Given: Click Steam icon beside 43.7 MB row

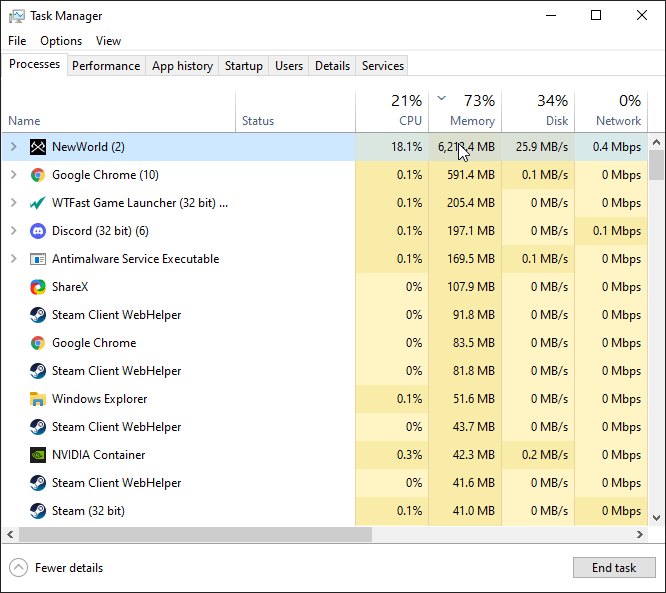Looking at the screenshot, I should 38,427.
